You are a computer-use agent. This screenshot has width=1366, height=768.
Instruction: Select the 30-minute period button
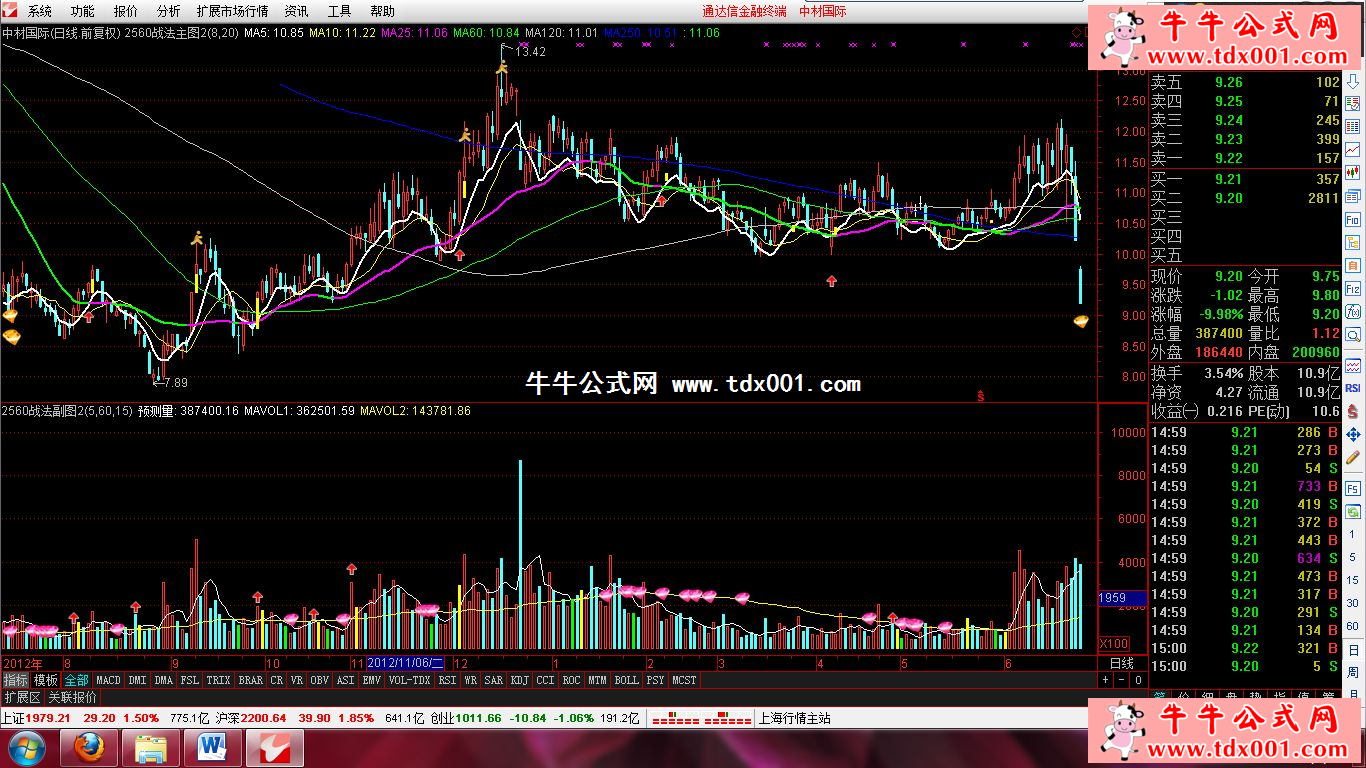[x=1352, y=602]
